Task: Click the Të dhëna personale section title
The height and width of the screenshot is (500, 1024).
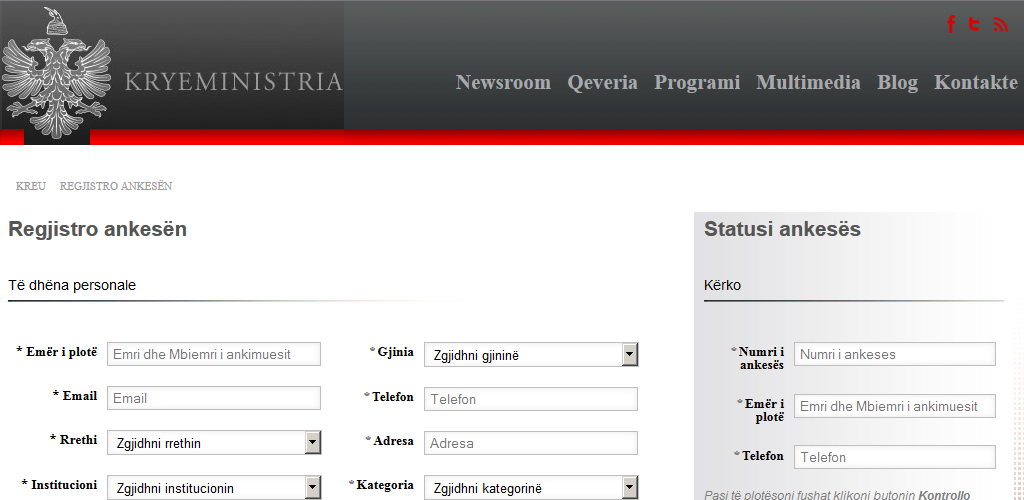Action: tap(72, 285)
